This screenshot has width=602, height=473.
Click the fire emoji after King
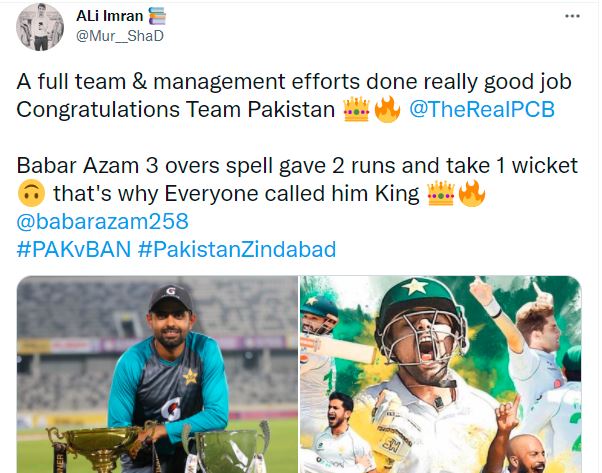(471, 193)
